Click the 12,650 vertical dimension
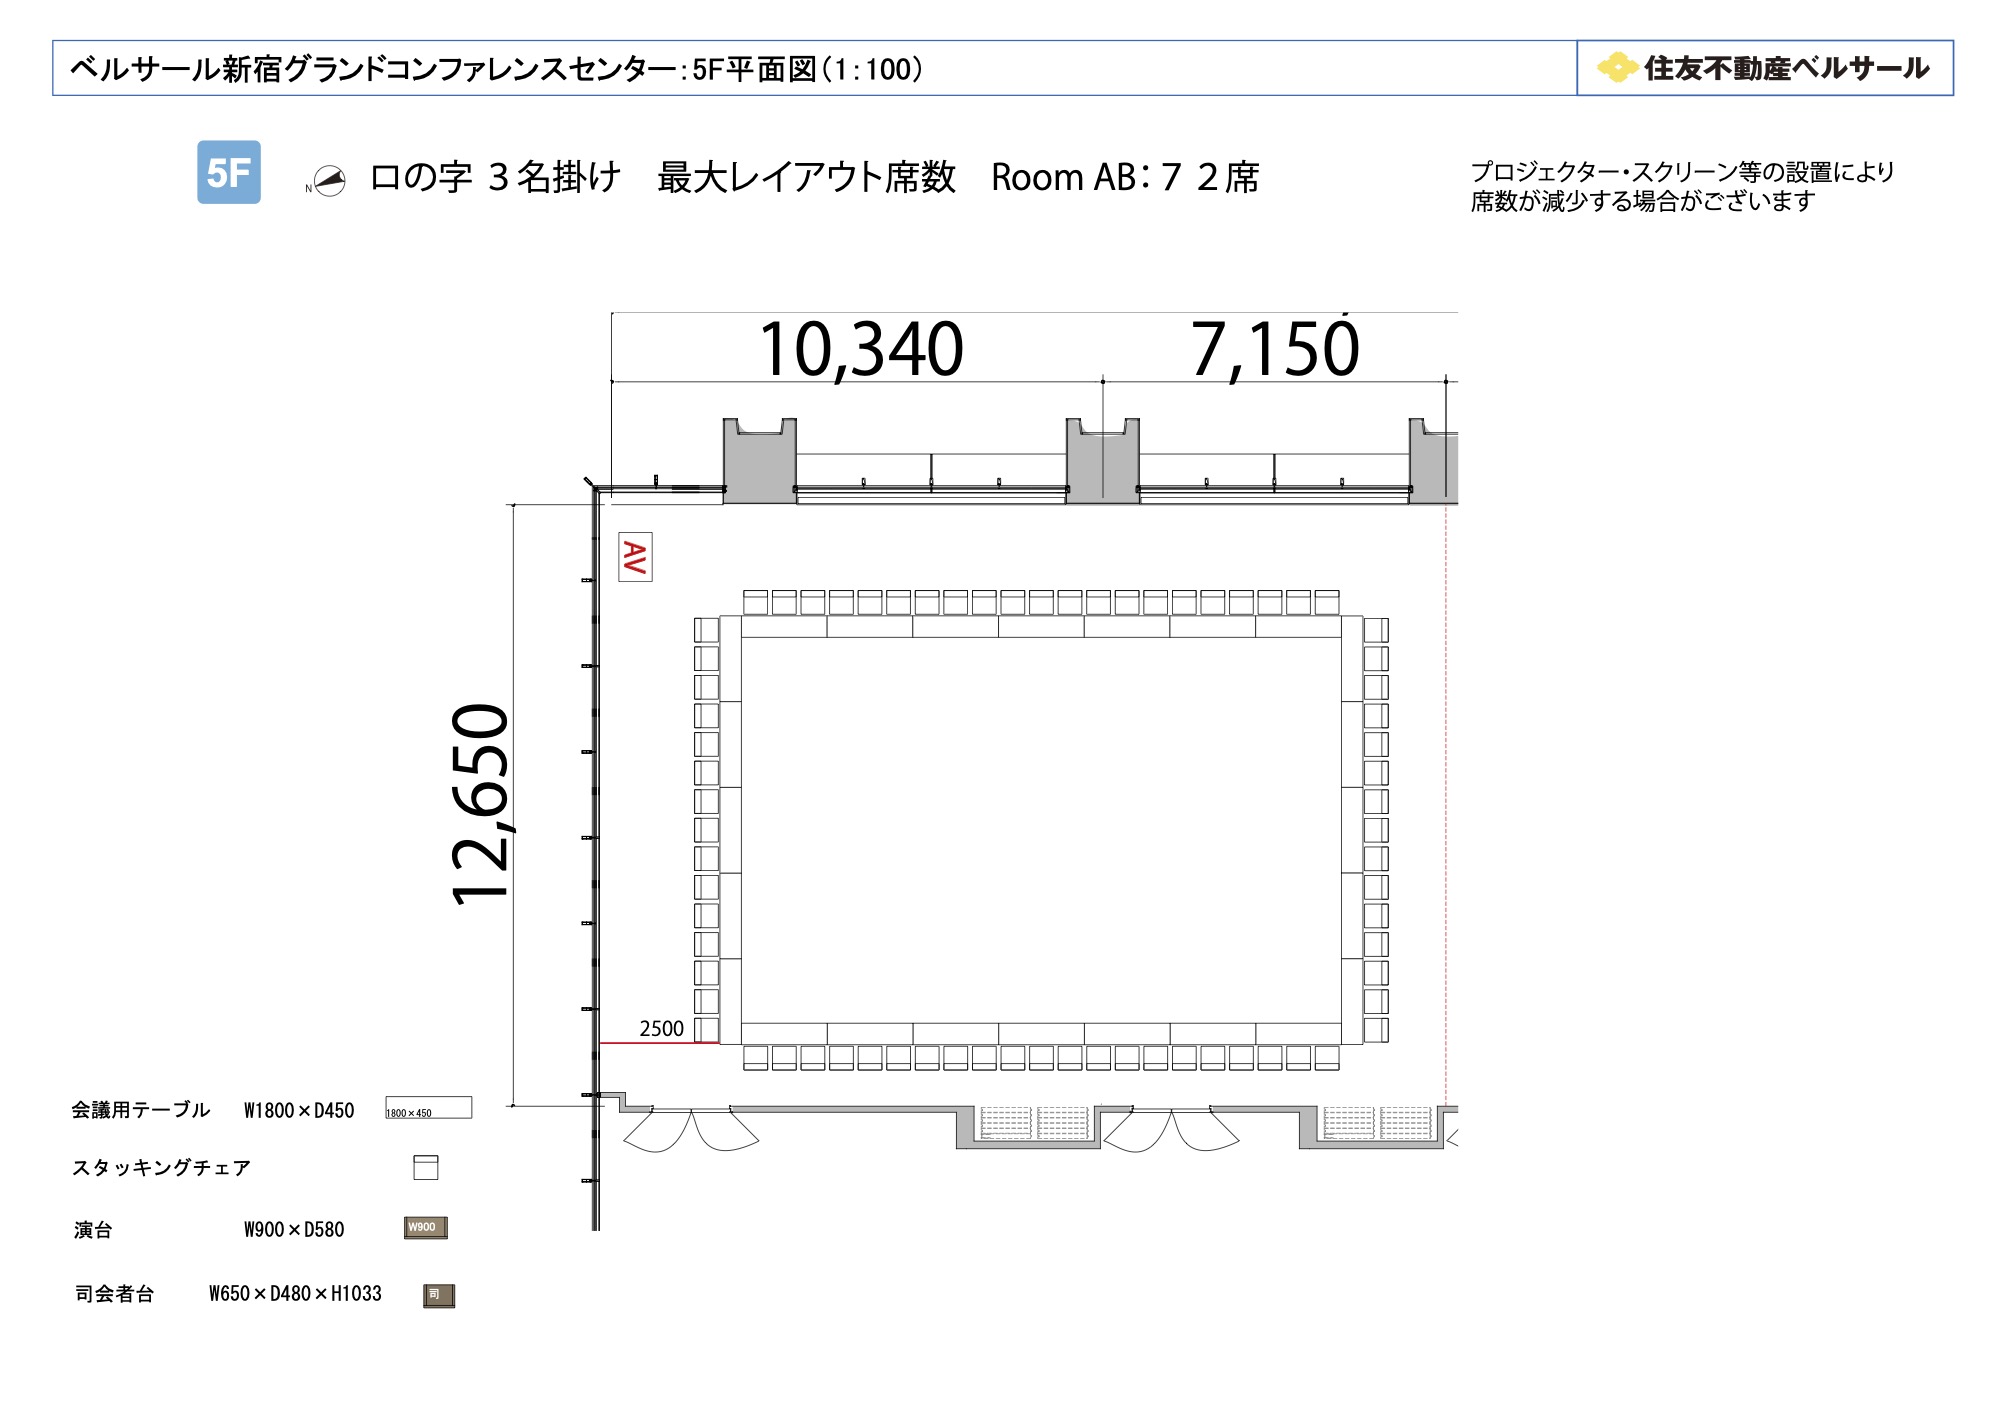2000x1414 pixels. [481, 806]
